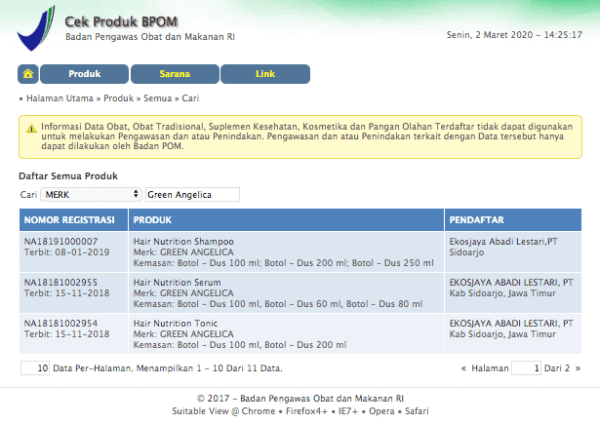
Task: Select registration number NA18181002954
Action: coord(61,323)
